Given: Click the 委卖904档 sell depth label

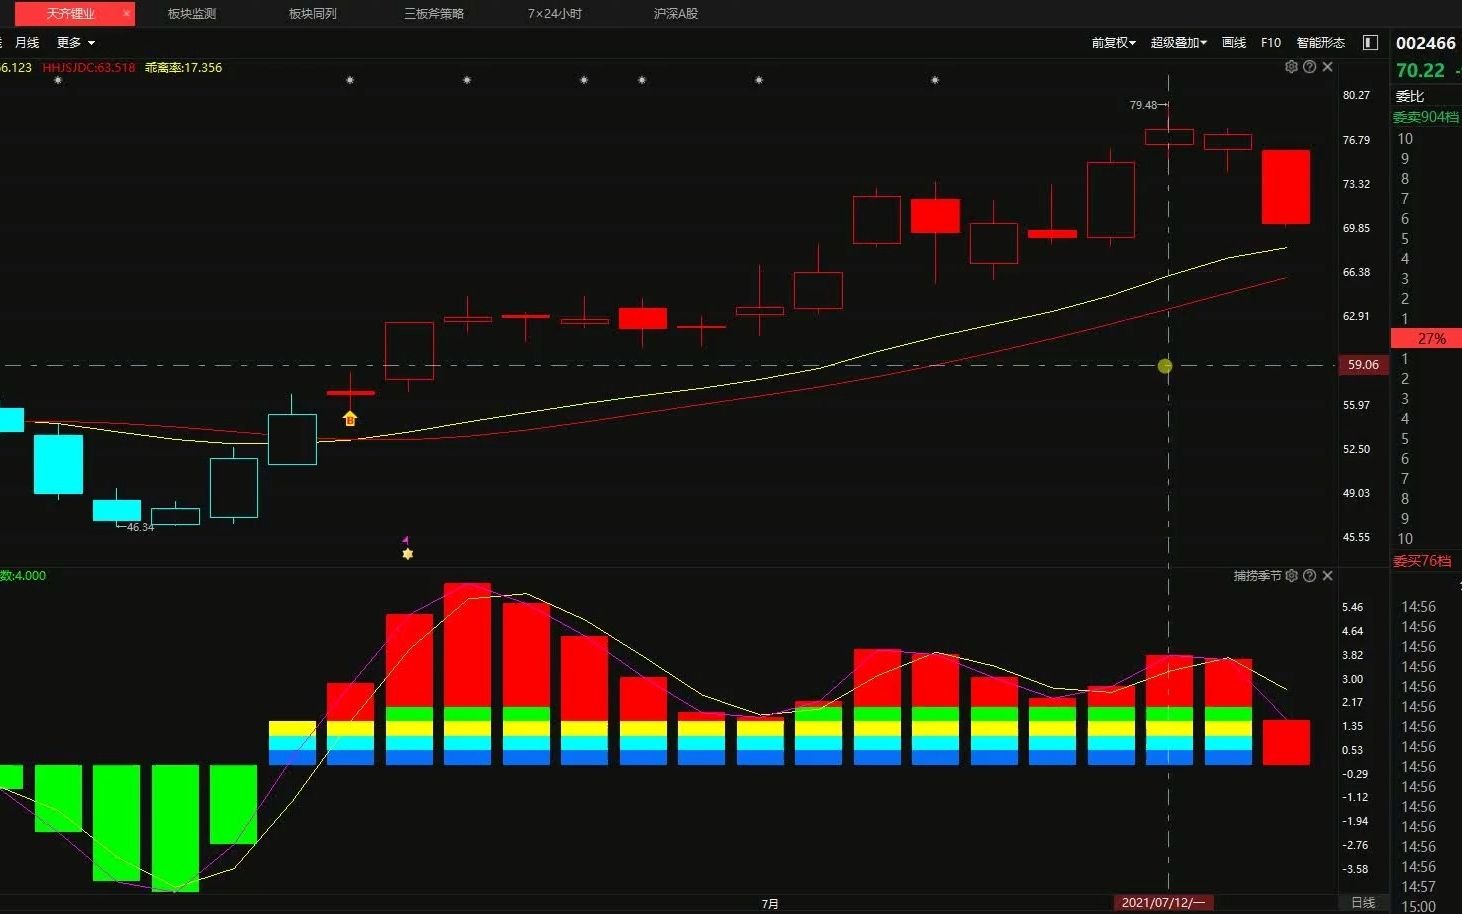Looking at the screenshot, I should pos(1426,117).
